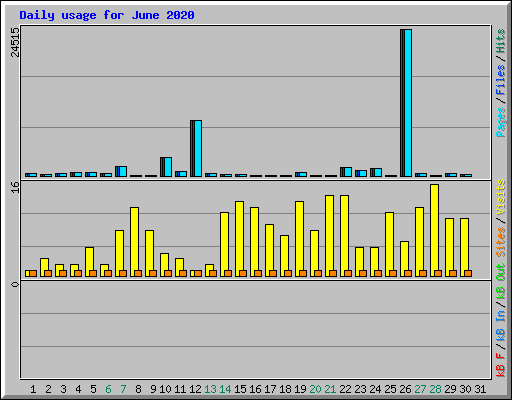Click weekend day label '14' on x-axis
This screenshot has height=400, width=512.
click(225, 389)
